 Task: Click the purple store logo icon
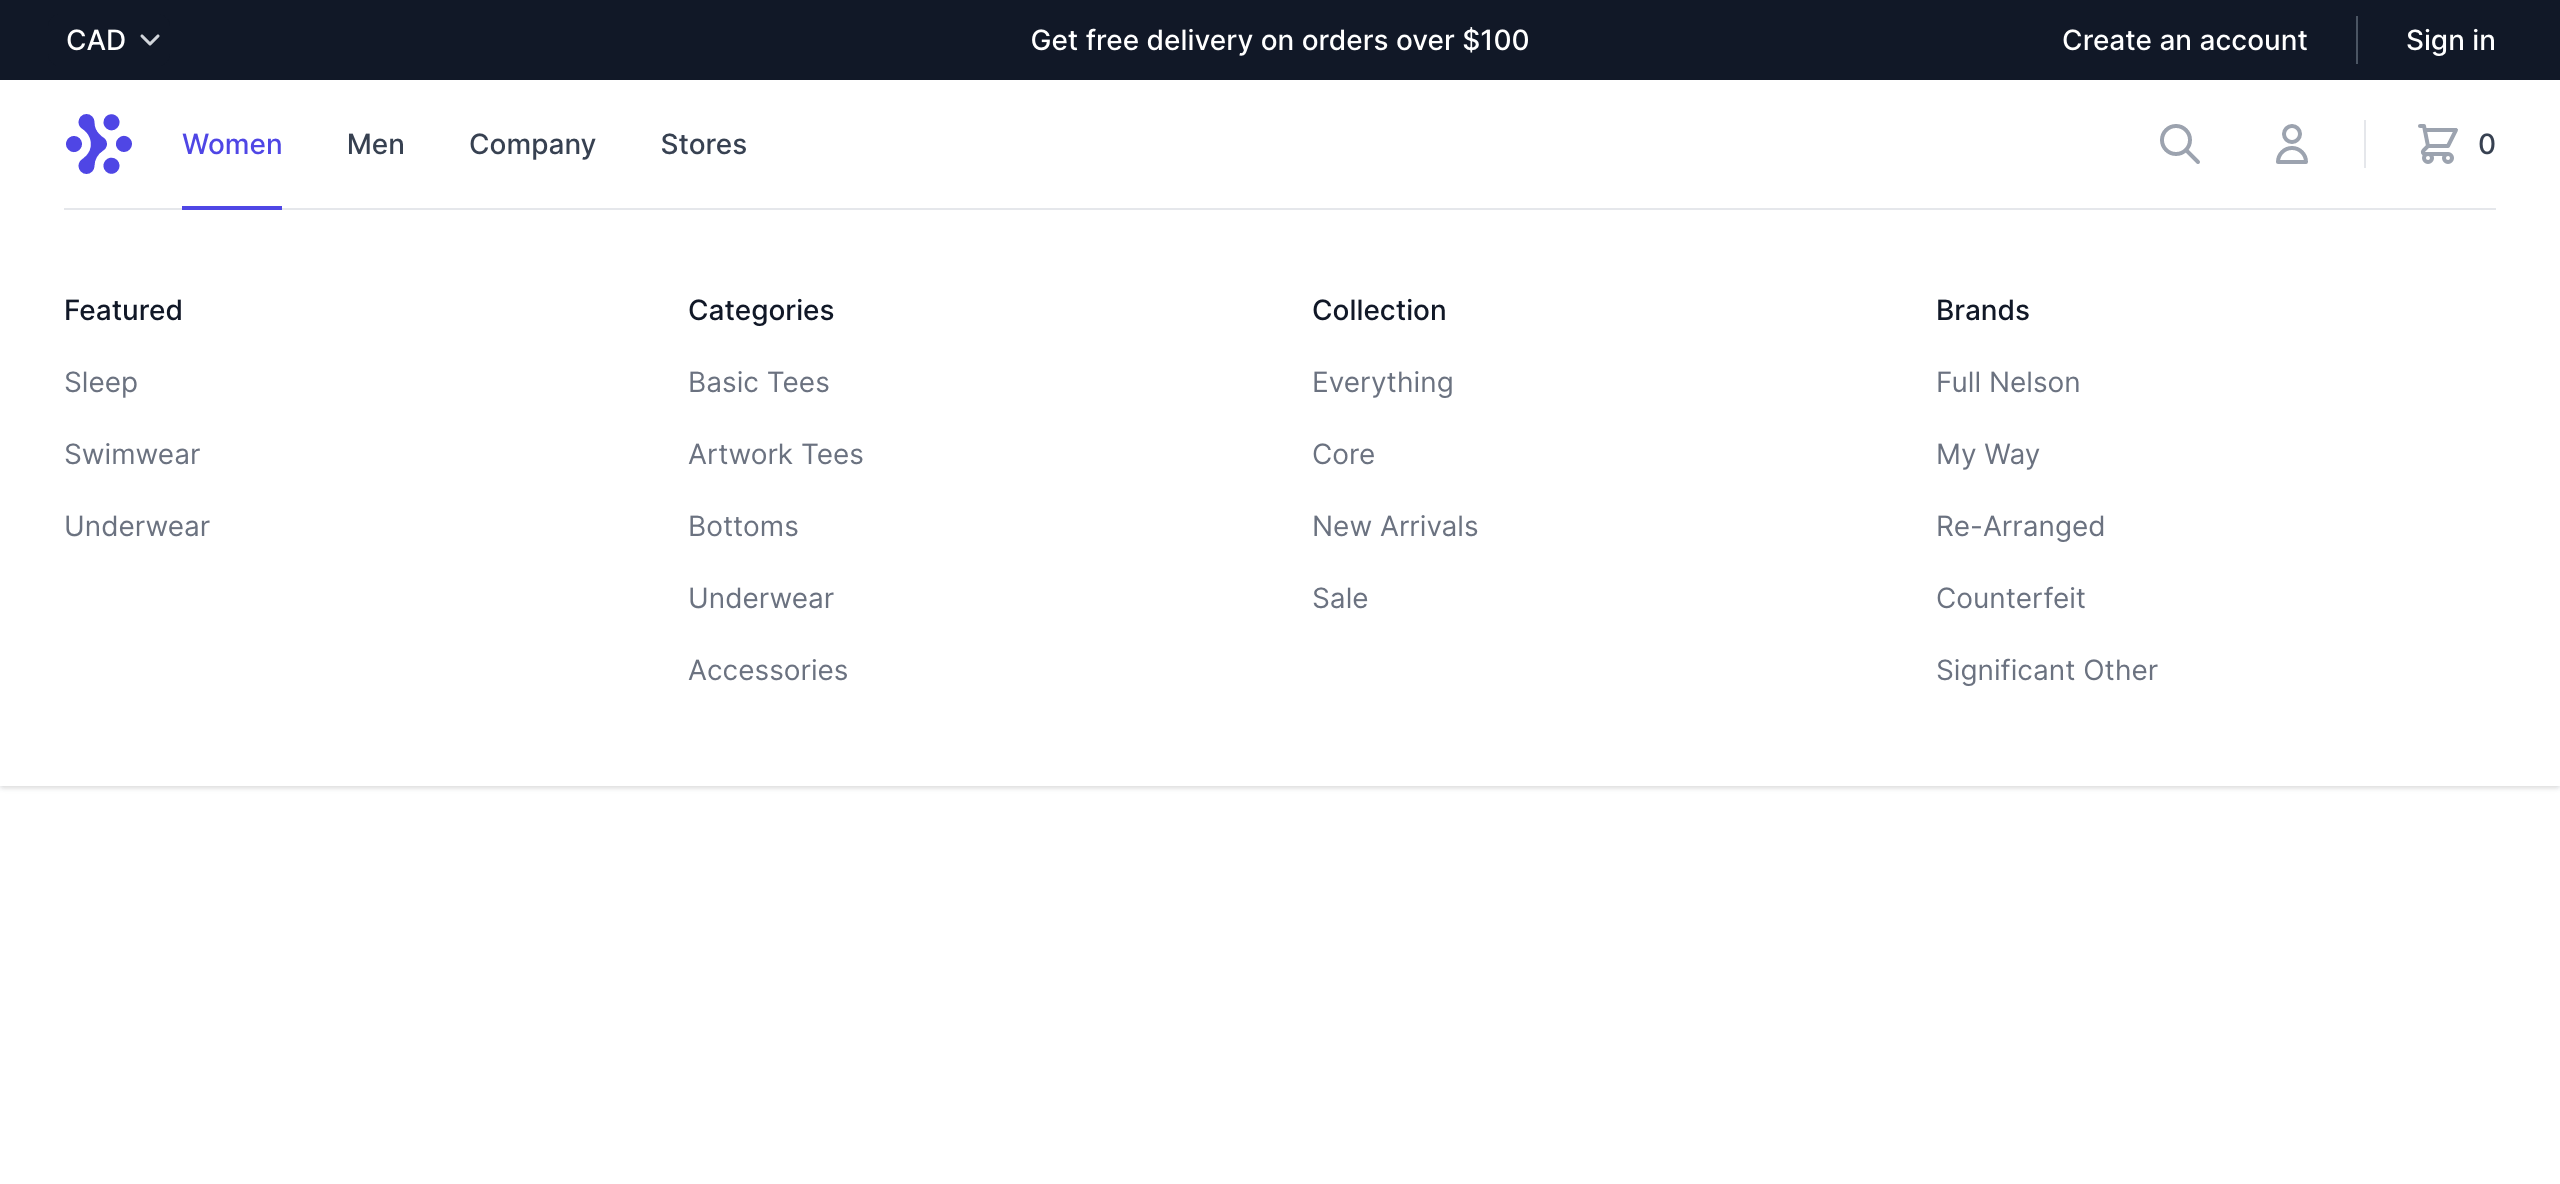pyautogui.click(x=98, y=144)
